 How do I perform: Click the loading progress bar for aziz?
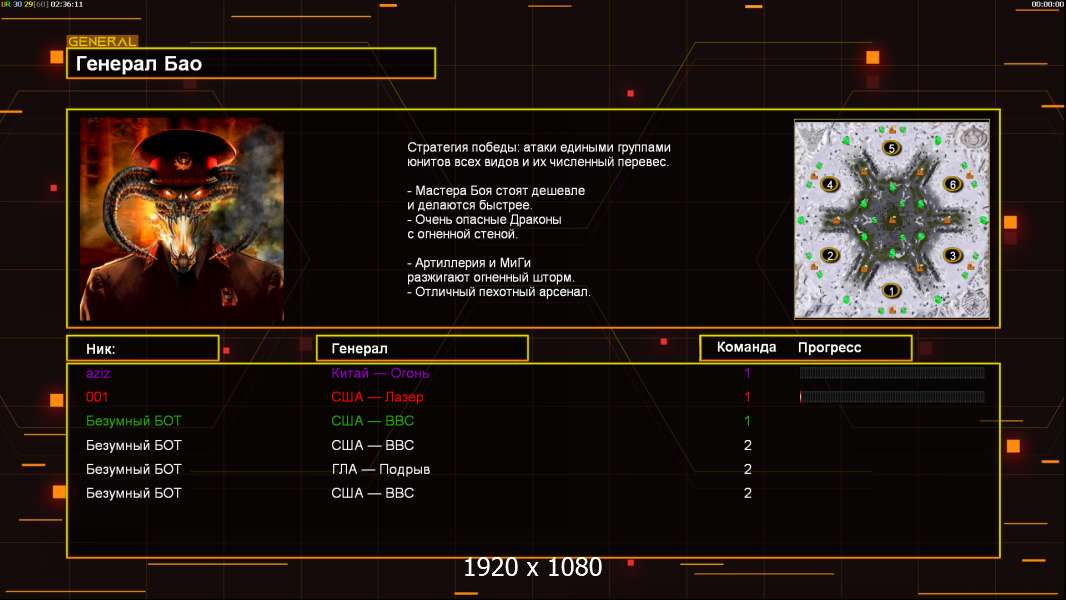892,373
